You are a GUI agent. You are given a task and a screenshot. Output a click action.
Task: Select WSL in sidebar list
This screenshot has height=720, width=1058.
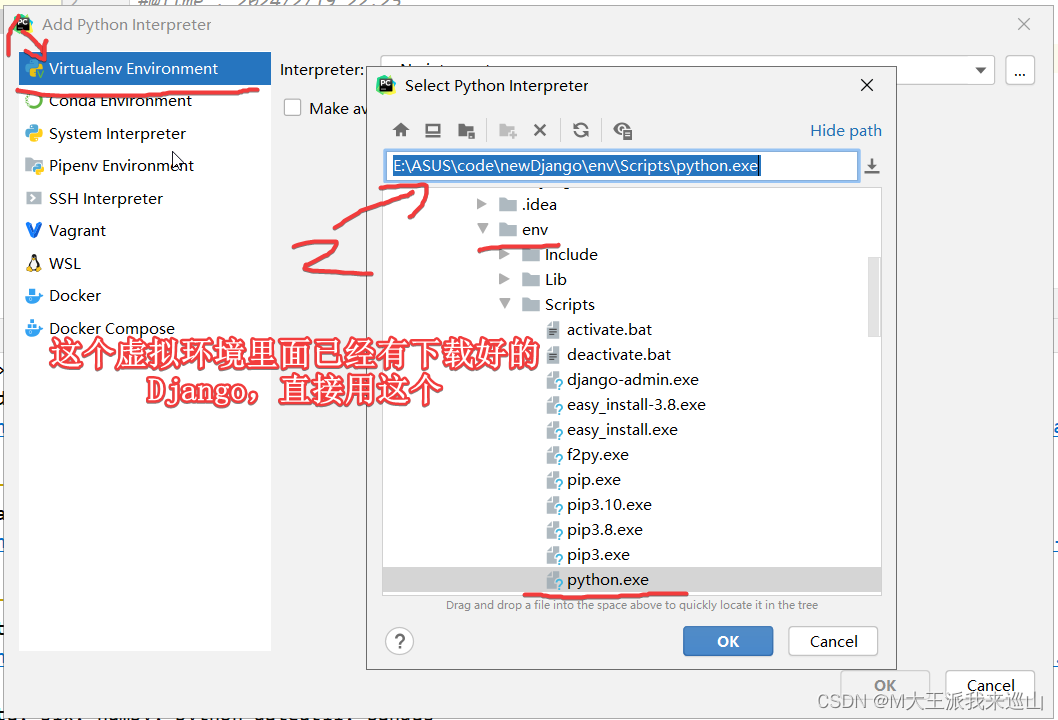pyautogui.click(x=144, y=263)
